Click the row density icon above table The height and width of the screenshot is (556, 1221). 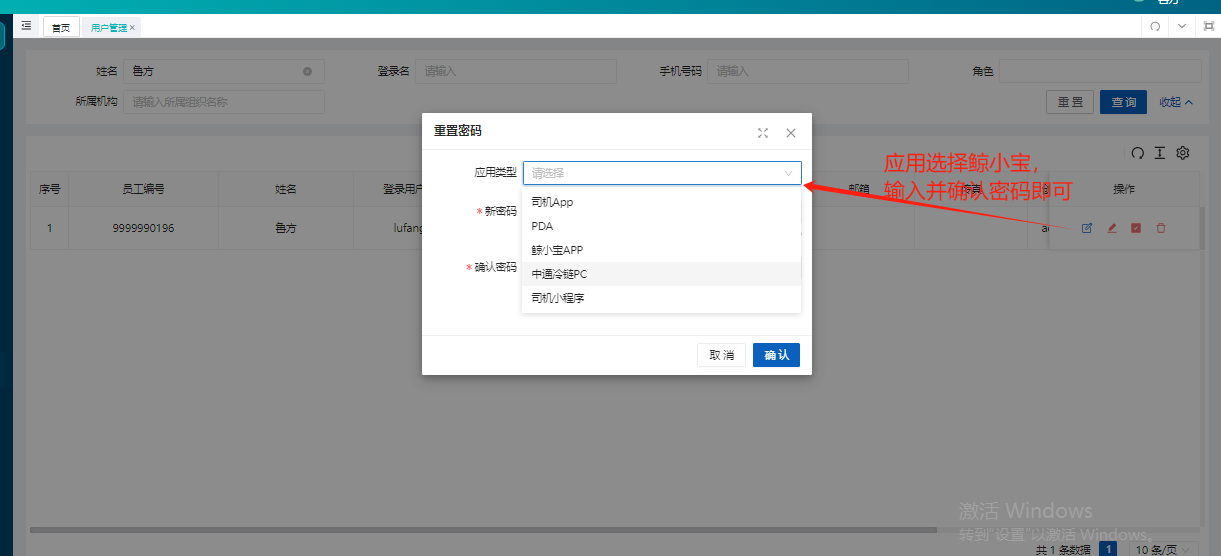[1160, 153]
